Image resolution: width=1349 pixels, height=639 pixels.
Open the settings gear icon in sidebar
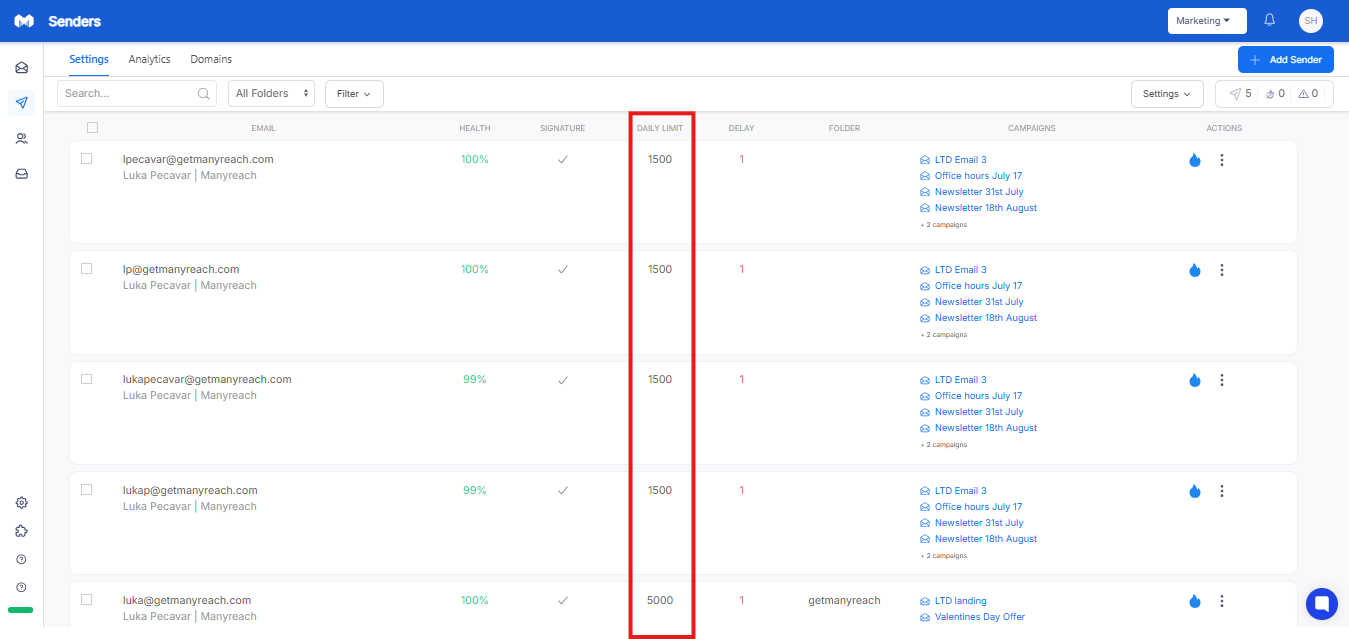pos(22,503)
